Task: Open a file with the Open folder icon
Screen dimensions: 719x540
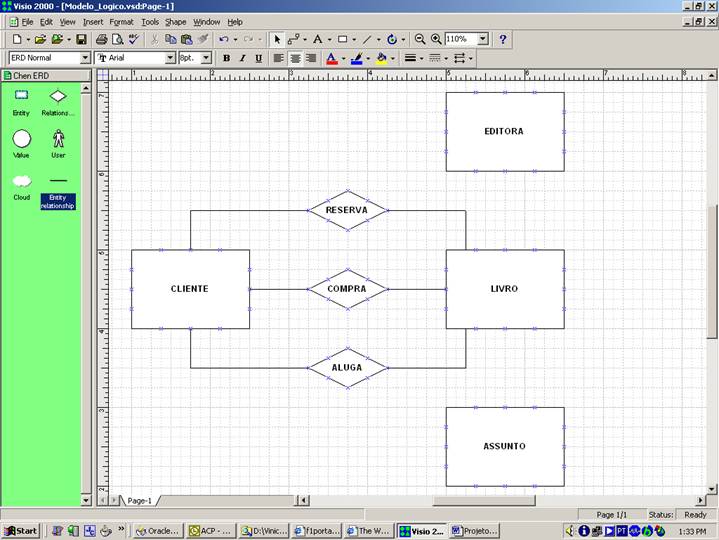Action: click(x=40, y=39)
